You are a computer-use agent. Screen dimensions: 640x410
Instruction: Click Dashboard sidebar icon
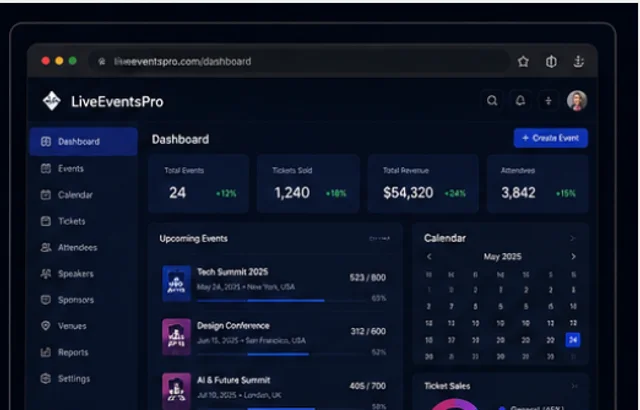click(x=46, y=142)
